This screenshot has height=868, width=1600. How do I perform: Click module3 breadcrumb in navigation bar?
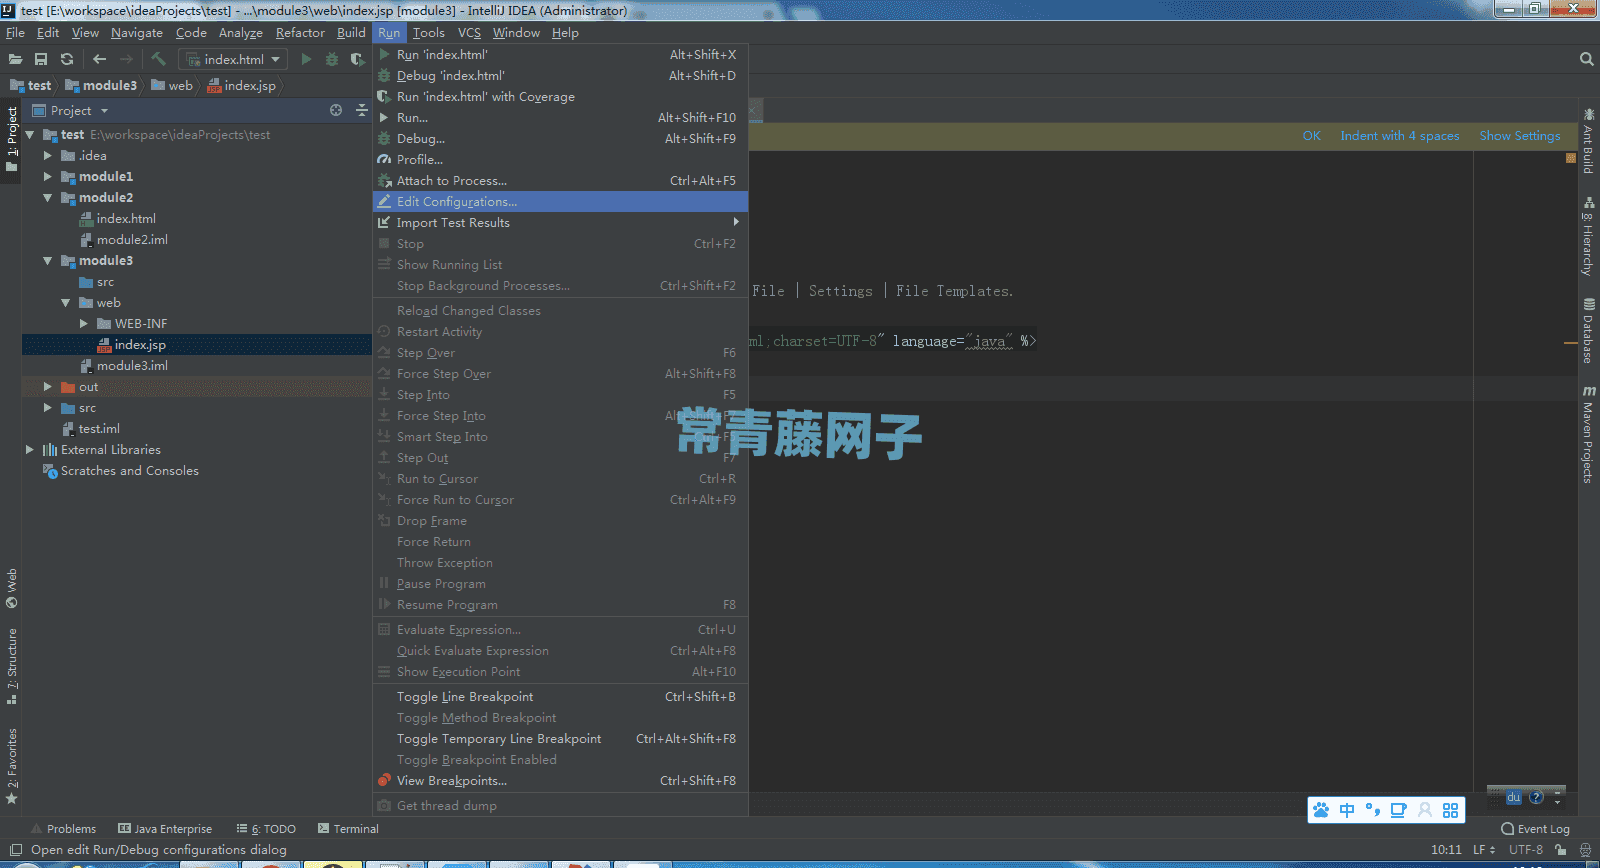pos(101,85)
